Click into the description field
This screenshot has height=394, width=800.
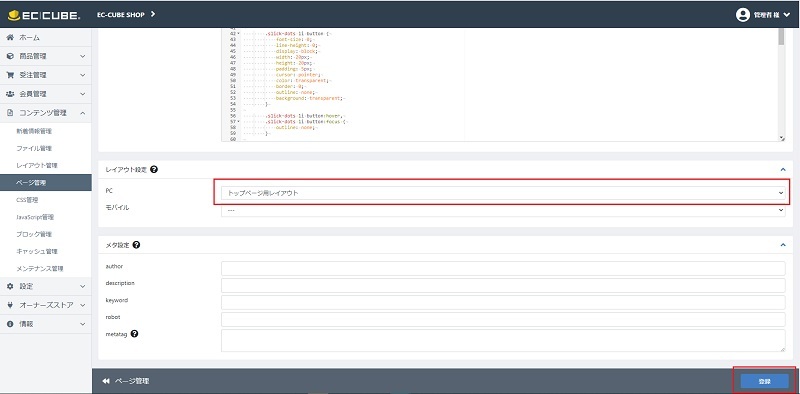click(503, 285)
